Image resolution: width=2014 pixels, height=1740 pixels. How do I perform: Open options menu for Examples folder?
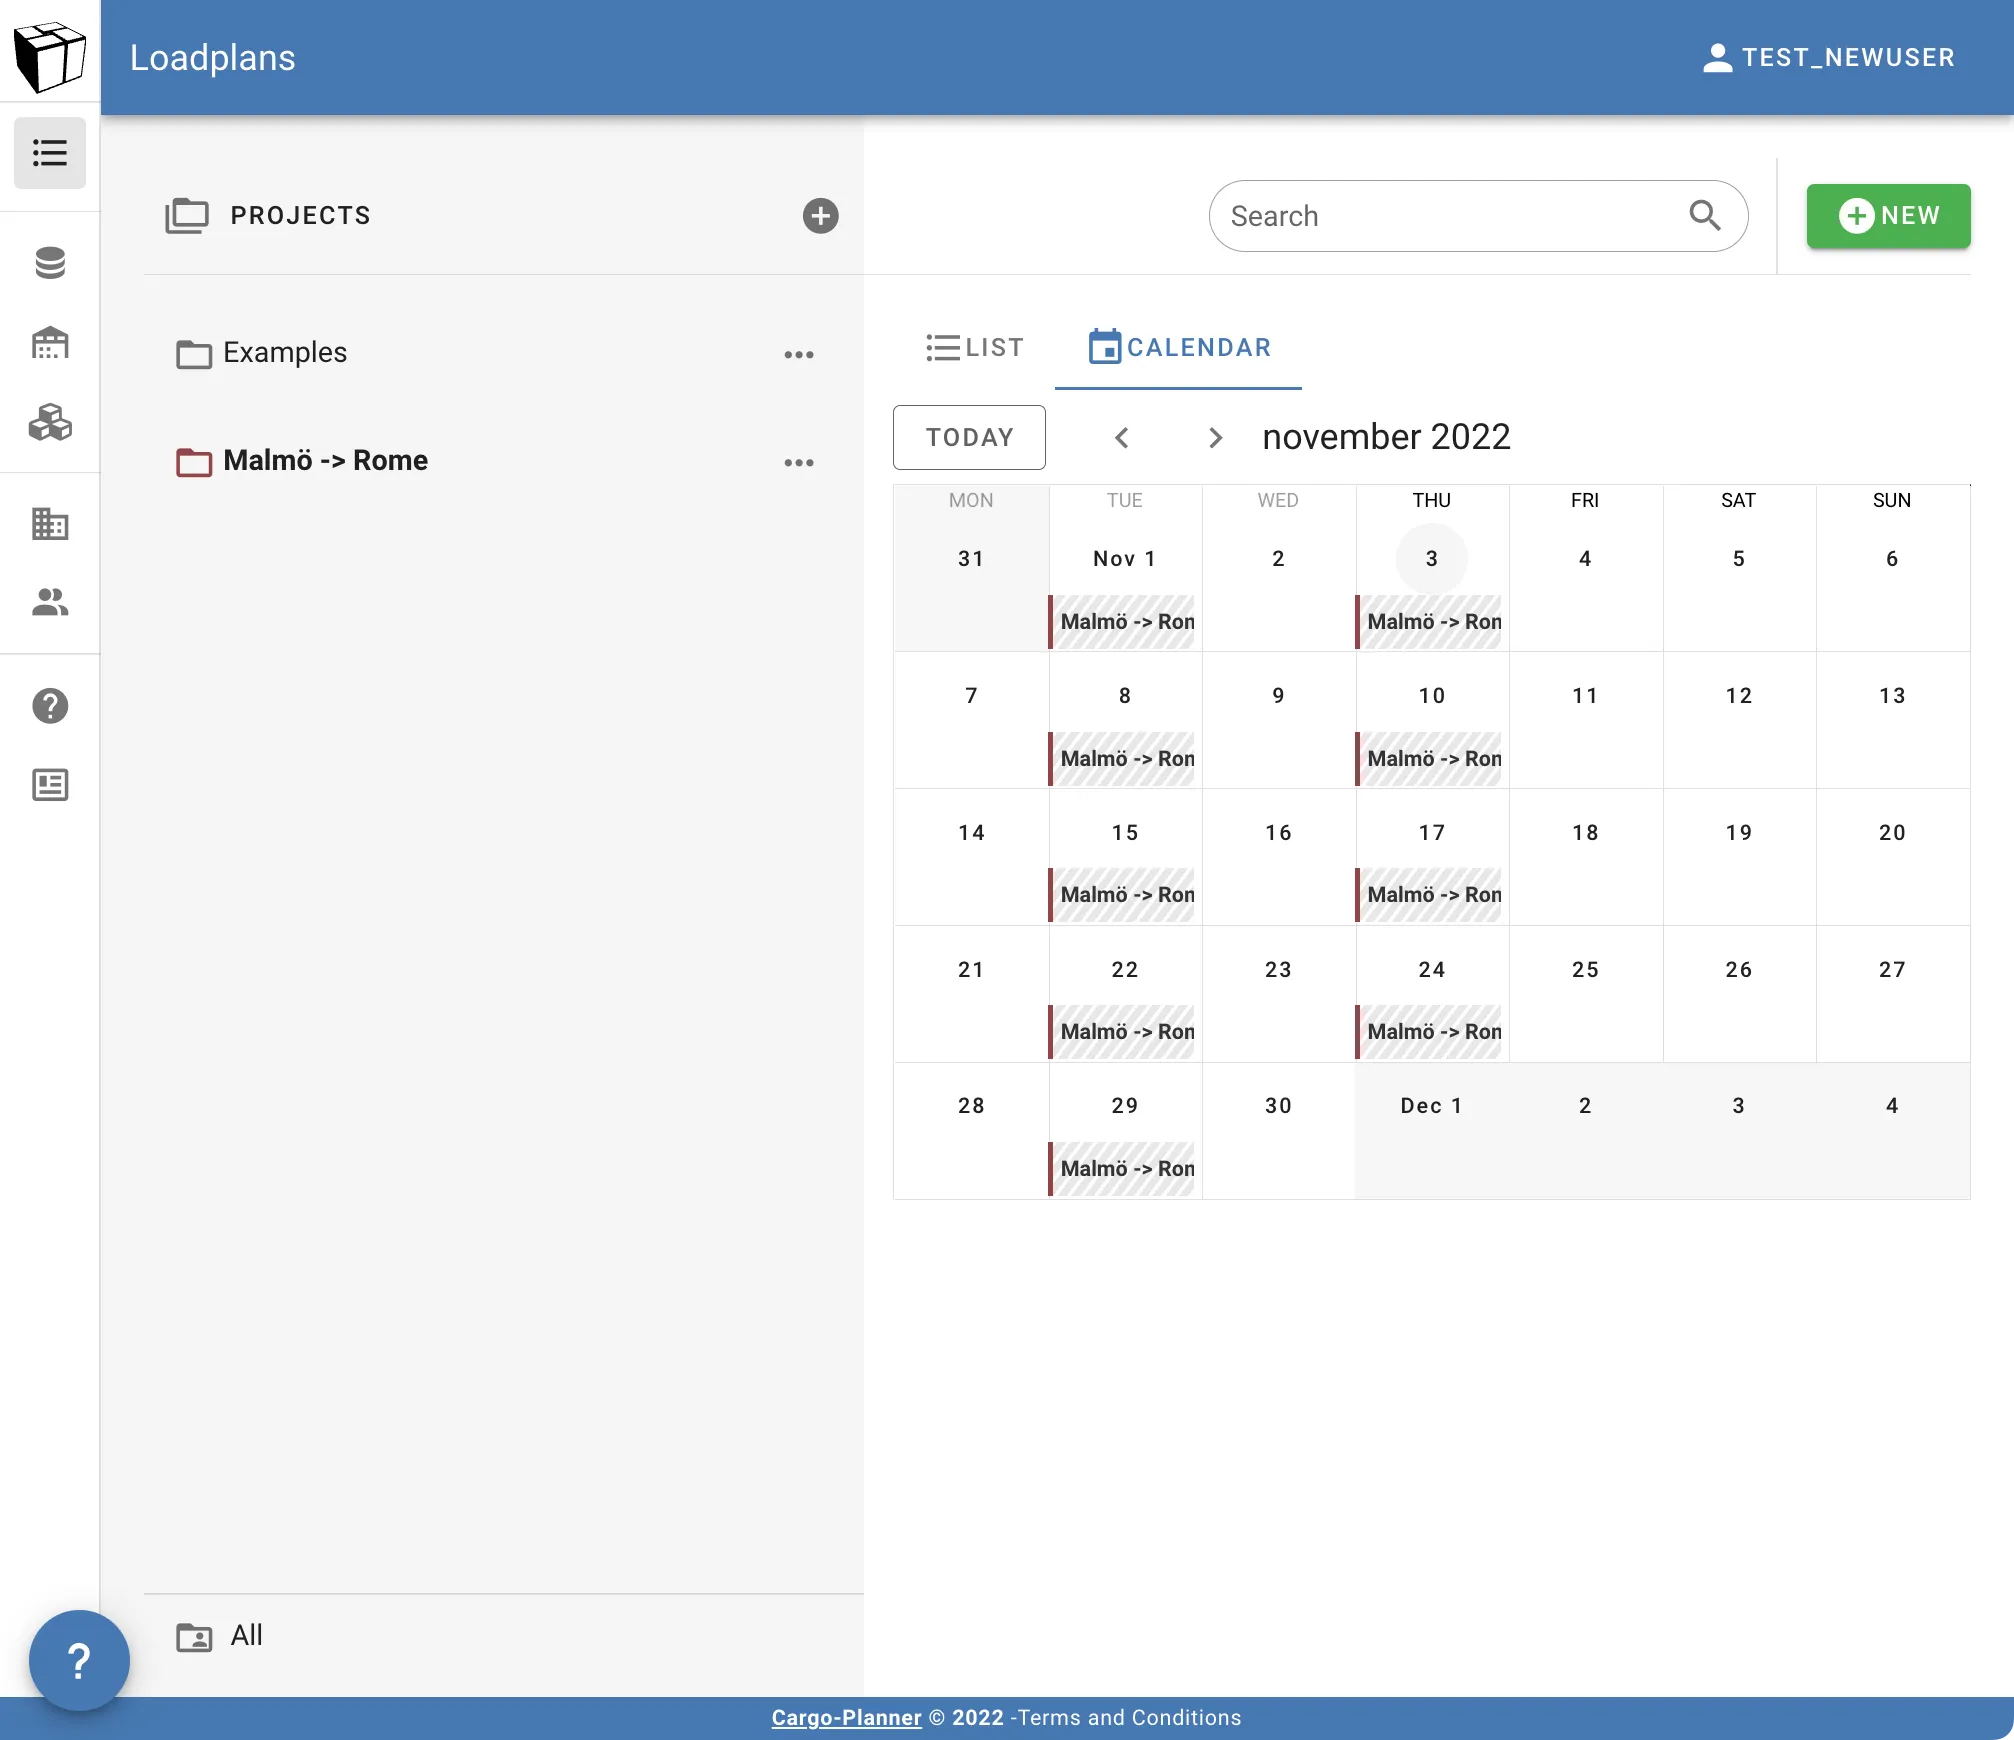pos(799,354)
